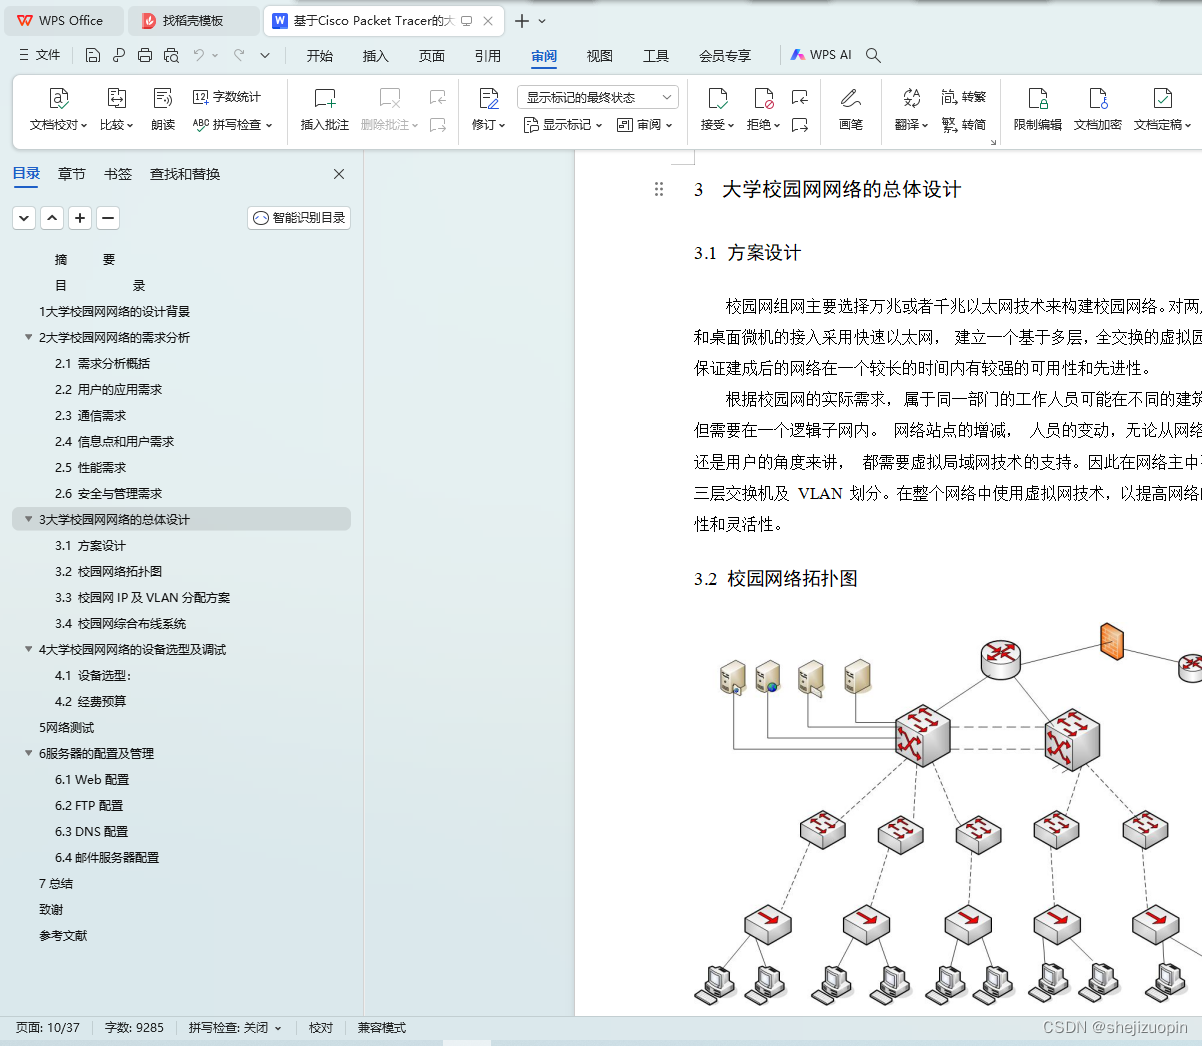The width and height of the screenshot is (1202, 1046).
Task: Switch to 找稻壳模板 window tab
Action: click(x=193, y=21)
